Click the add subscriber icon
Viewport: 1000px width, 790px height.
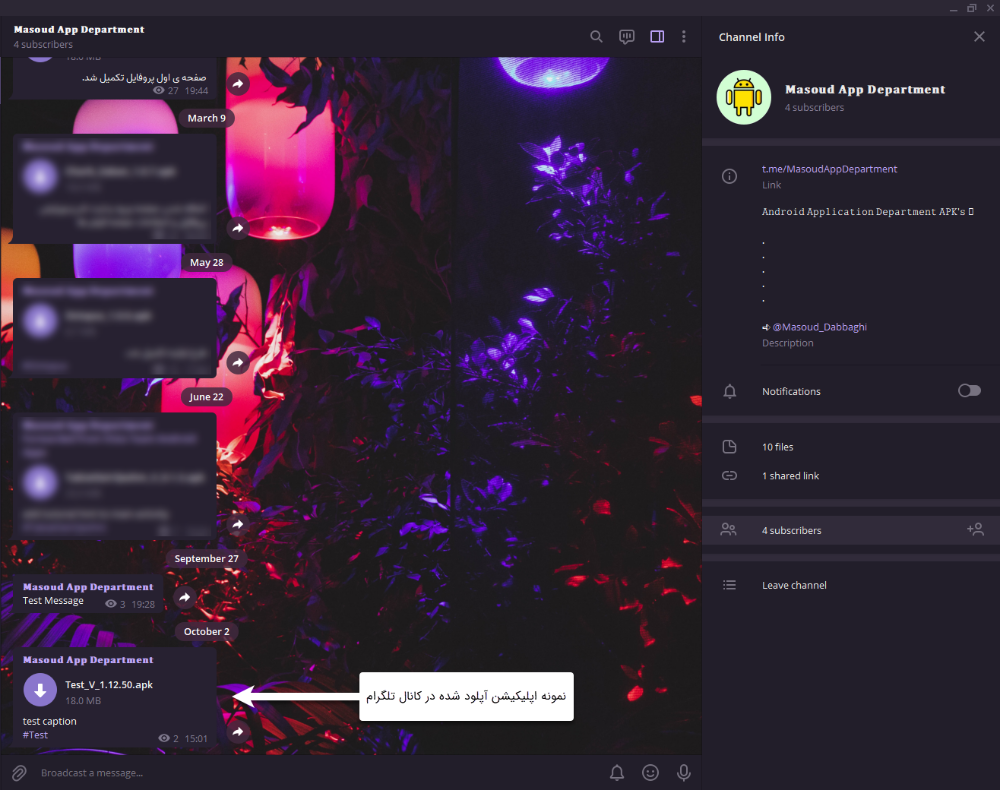(x=975, y=529)
